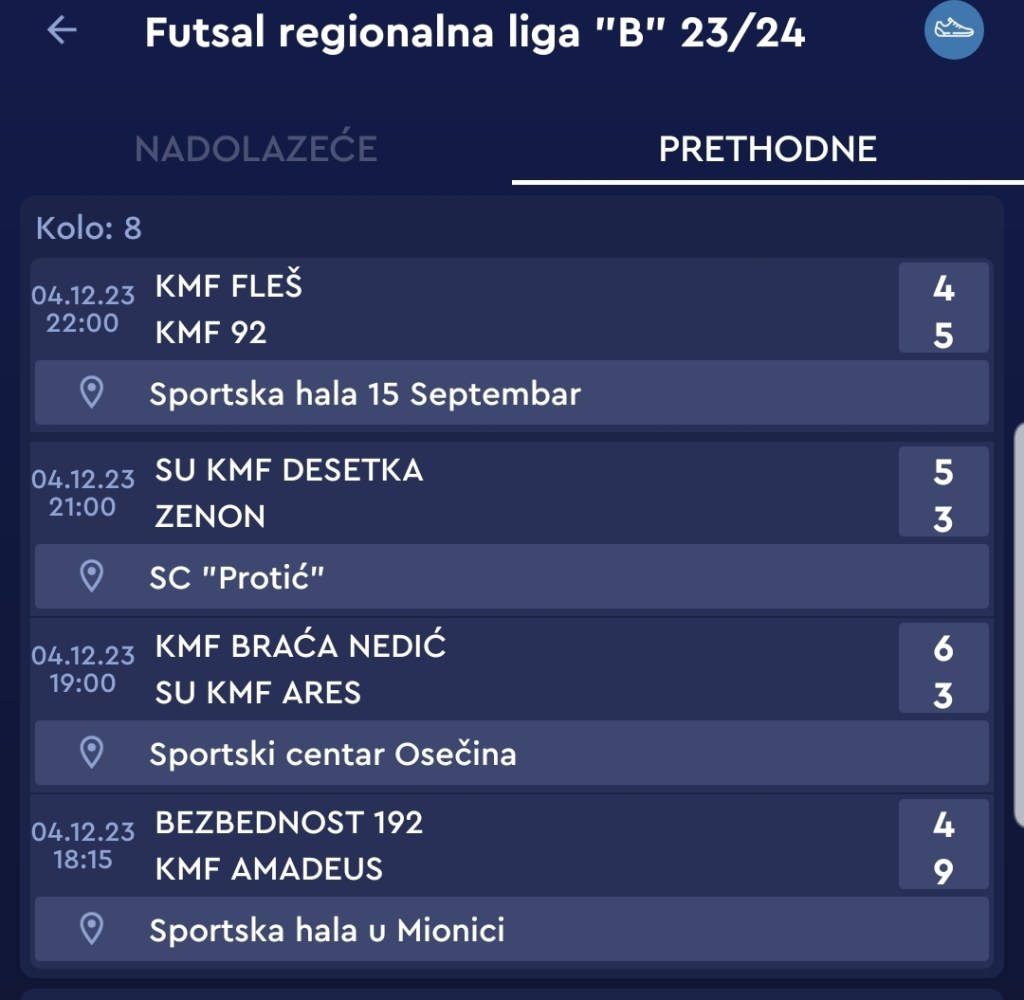Open the sneaker icon in header
Screen dimensions: 1024x1000
pyautogui.click(x=953, y=30)
